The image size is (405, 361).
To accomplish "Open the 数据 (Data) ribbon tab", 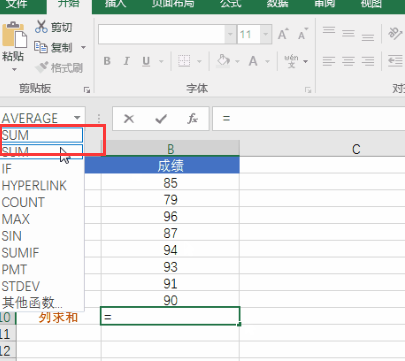I will 277,4.
